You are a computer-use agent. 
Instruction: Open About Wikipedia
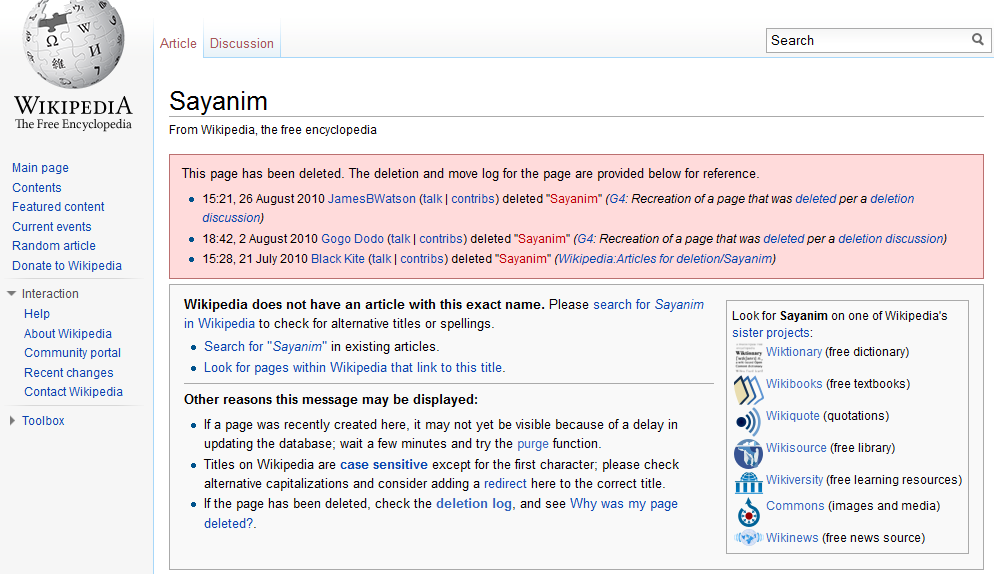[x=68, y=334]
